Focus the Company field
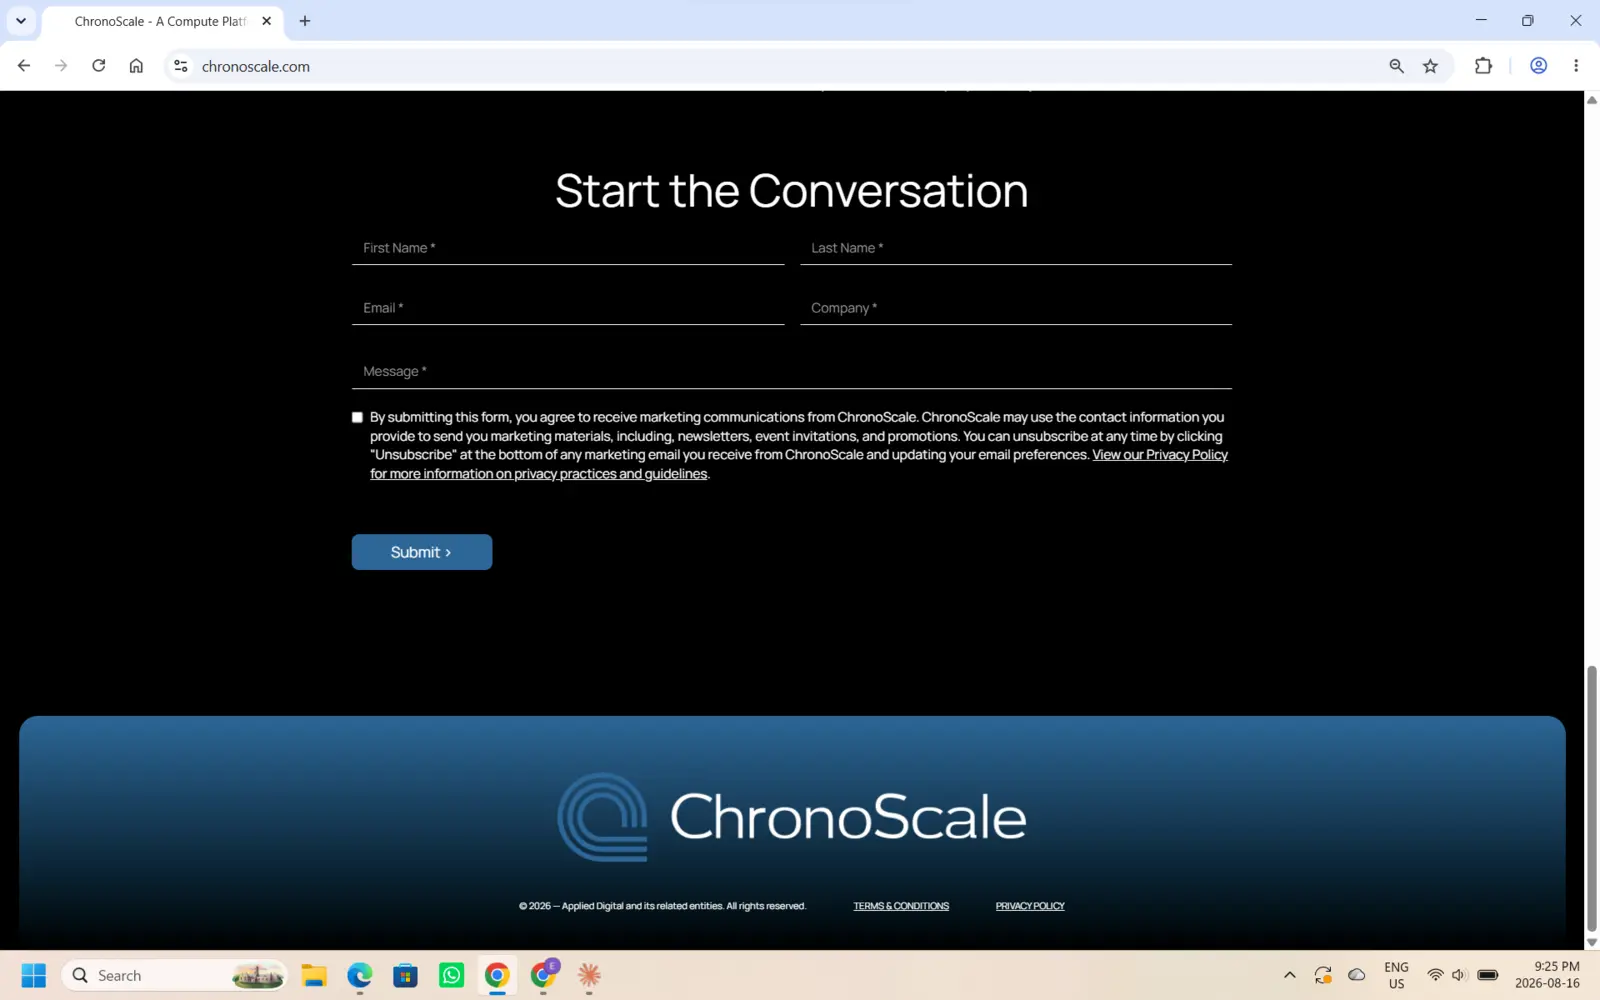1600x1000 pixels. (1016, 308)
